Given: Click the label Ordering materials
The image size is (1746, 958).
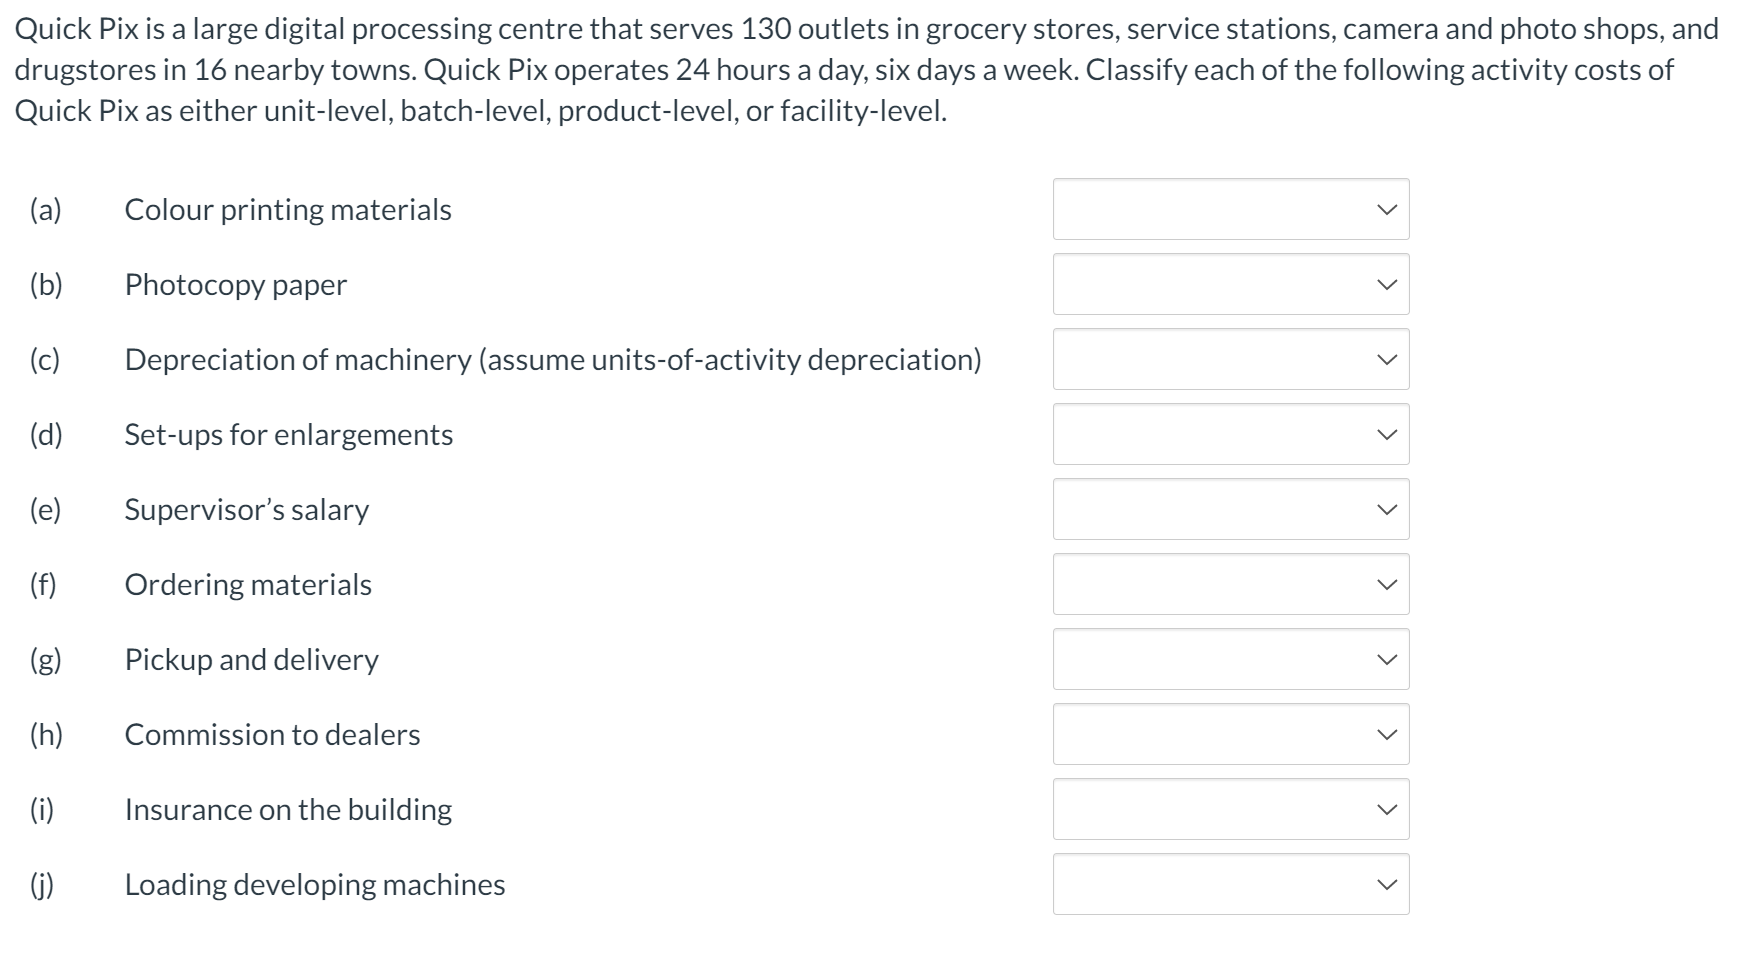Looking at the screenshot, I should point(248,584).
